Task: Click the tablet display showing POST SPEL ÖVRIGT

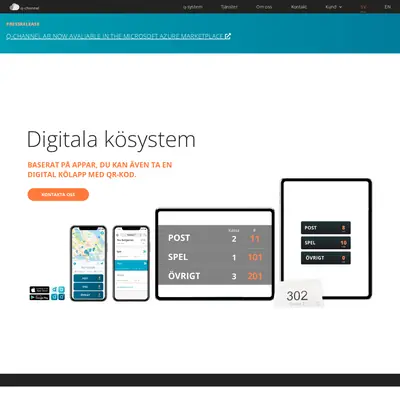Action: click(215, 254)
